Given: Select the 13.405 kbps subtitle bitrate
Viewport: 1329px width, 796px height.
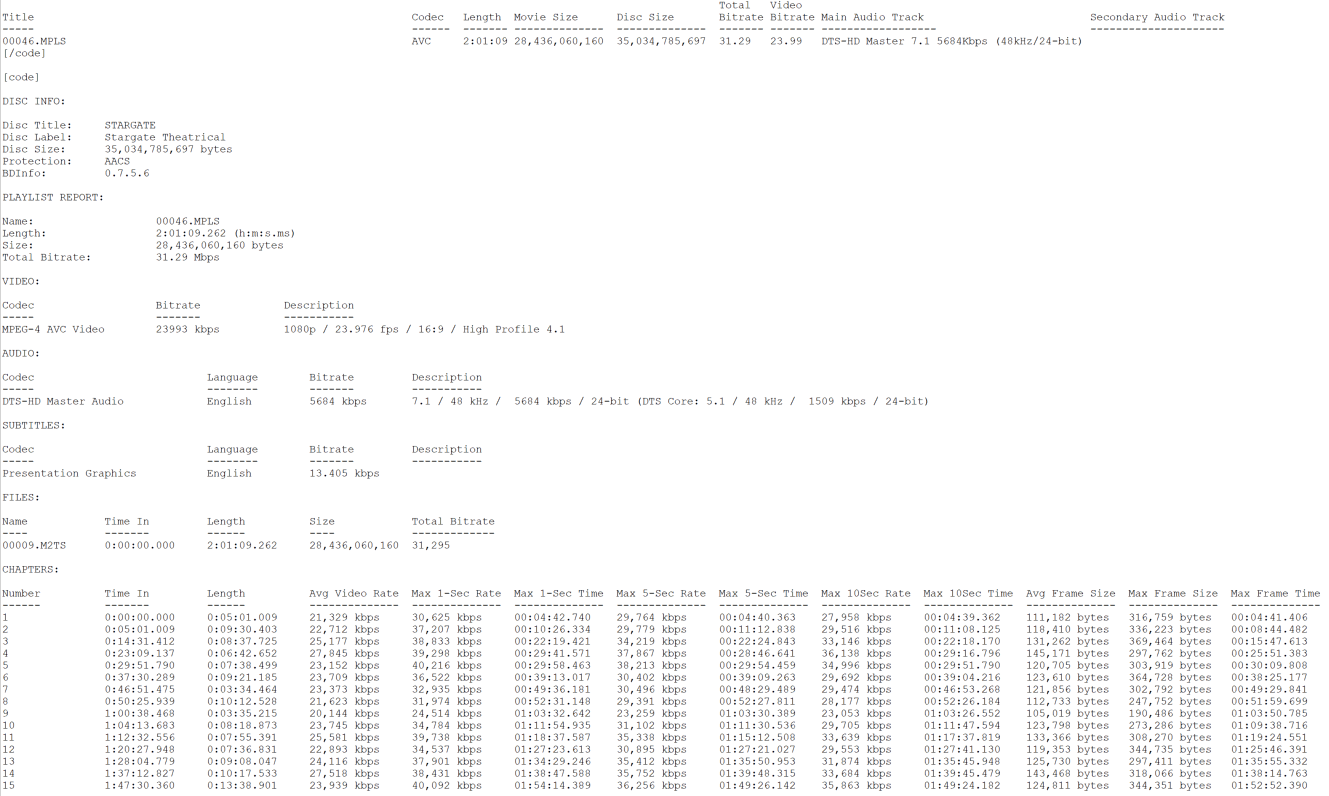Looking at the screenshot, I should coord(344,474).
